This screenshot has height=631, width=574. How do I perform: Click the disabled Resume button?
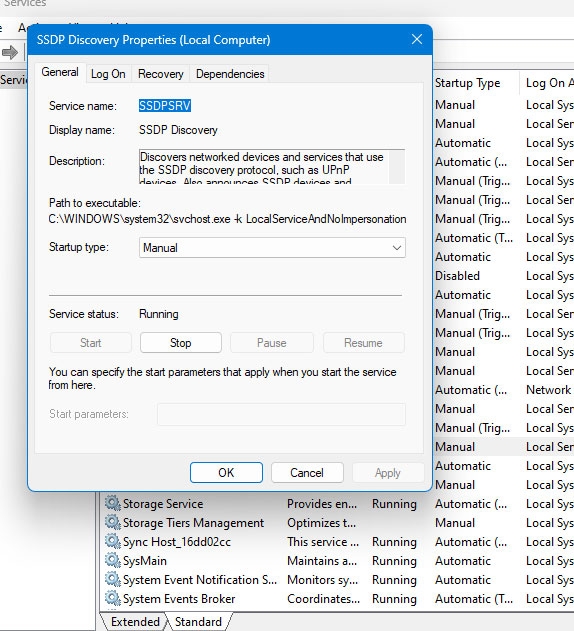point(363,343)
